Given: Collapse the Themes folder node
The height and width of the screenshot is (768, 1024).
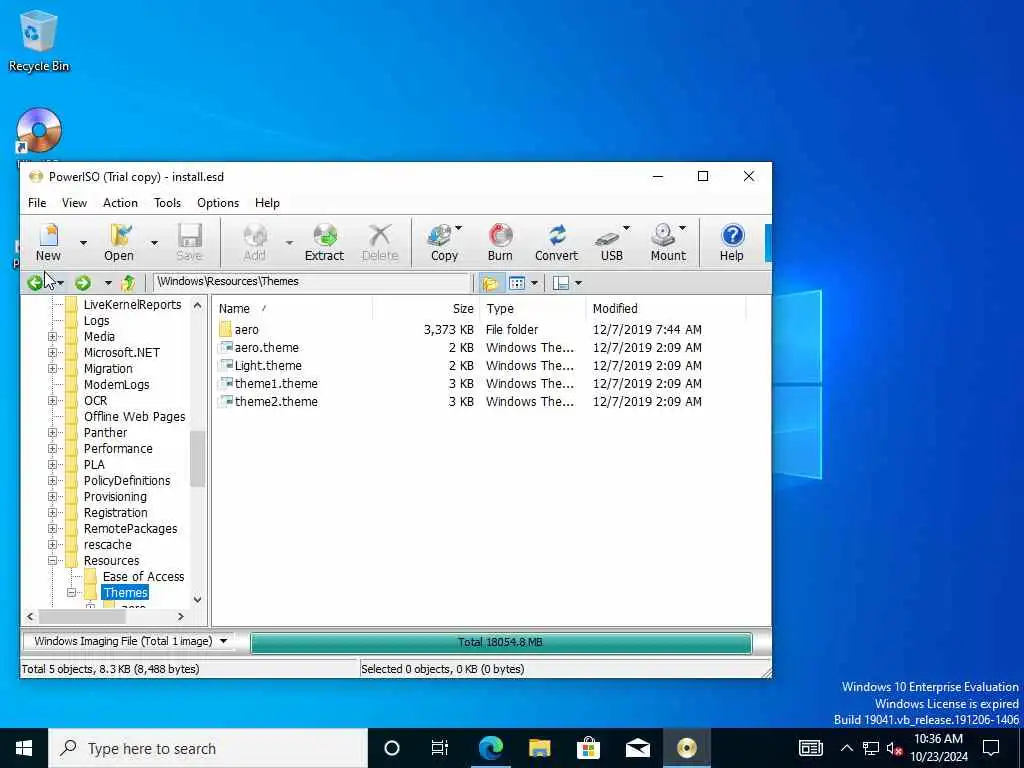Looking at the screenshot, I should 71,592.
